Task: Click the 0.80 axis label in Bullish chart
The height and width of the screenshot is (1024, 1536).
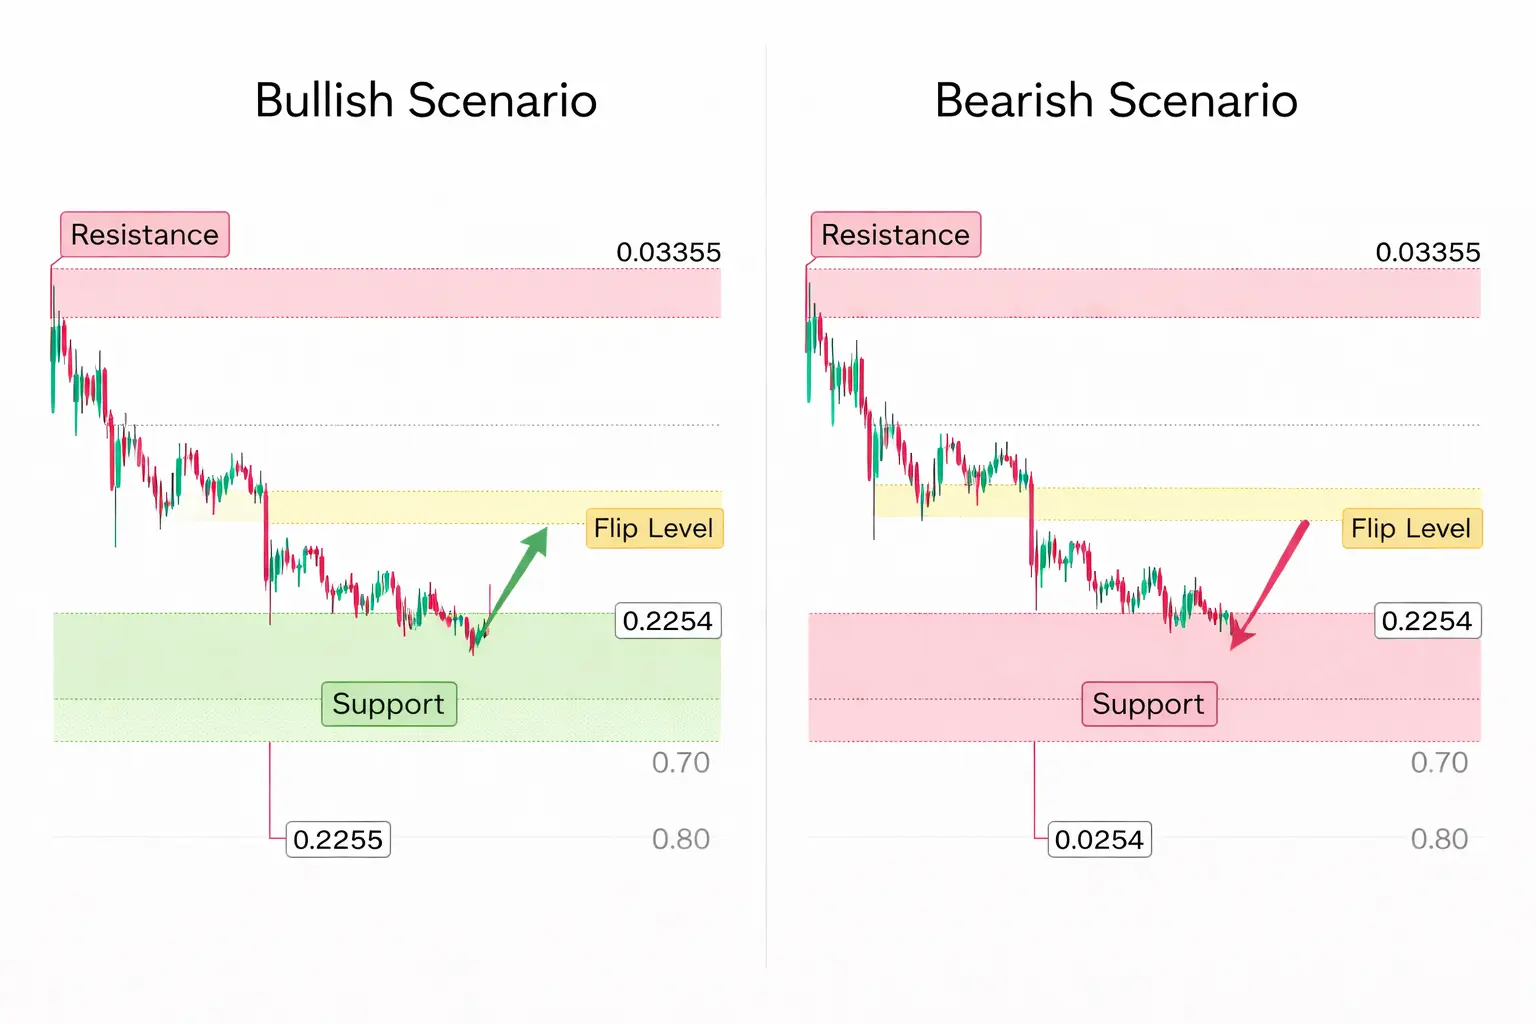Action: pyautogui.click(x=681, y=839)
